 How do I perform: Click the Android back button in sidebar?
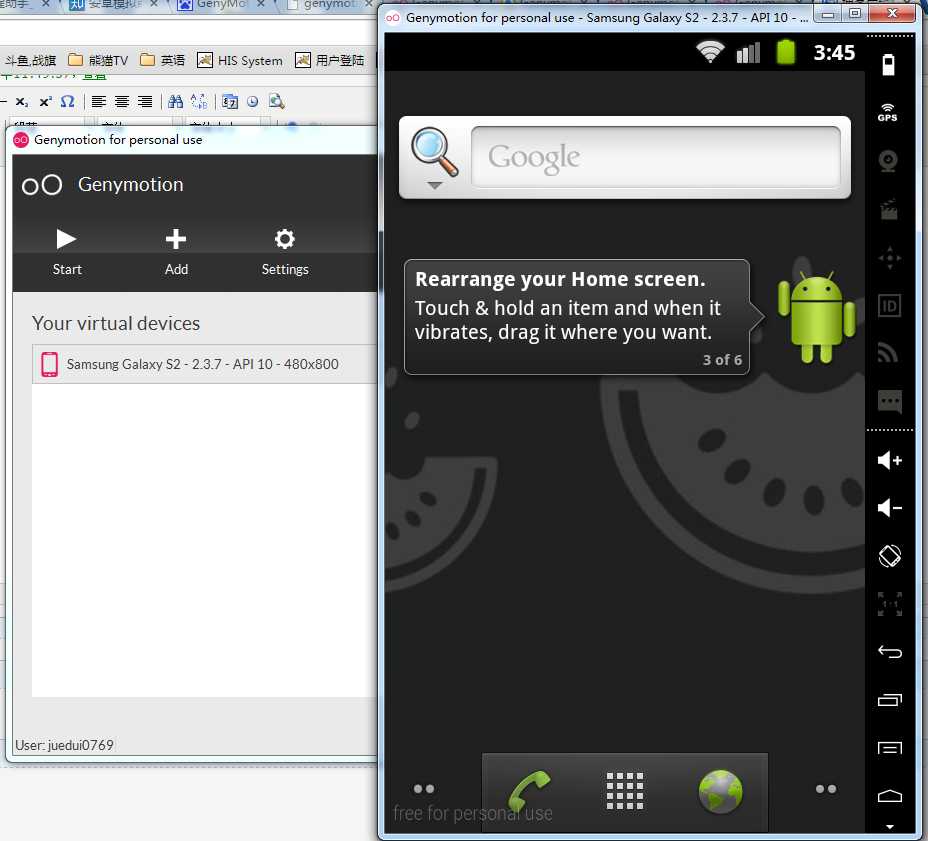click(890, 652)
